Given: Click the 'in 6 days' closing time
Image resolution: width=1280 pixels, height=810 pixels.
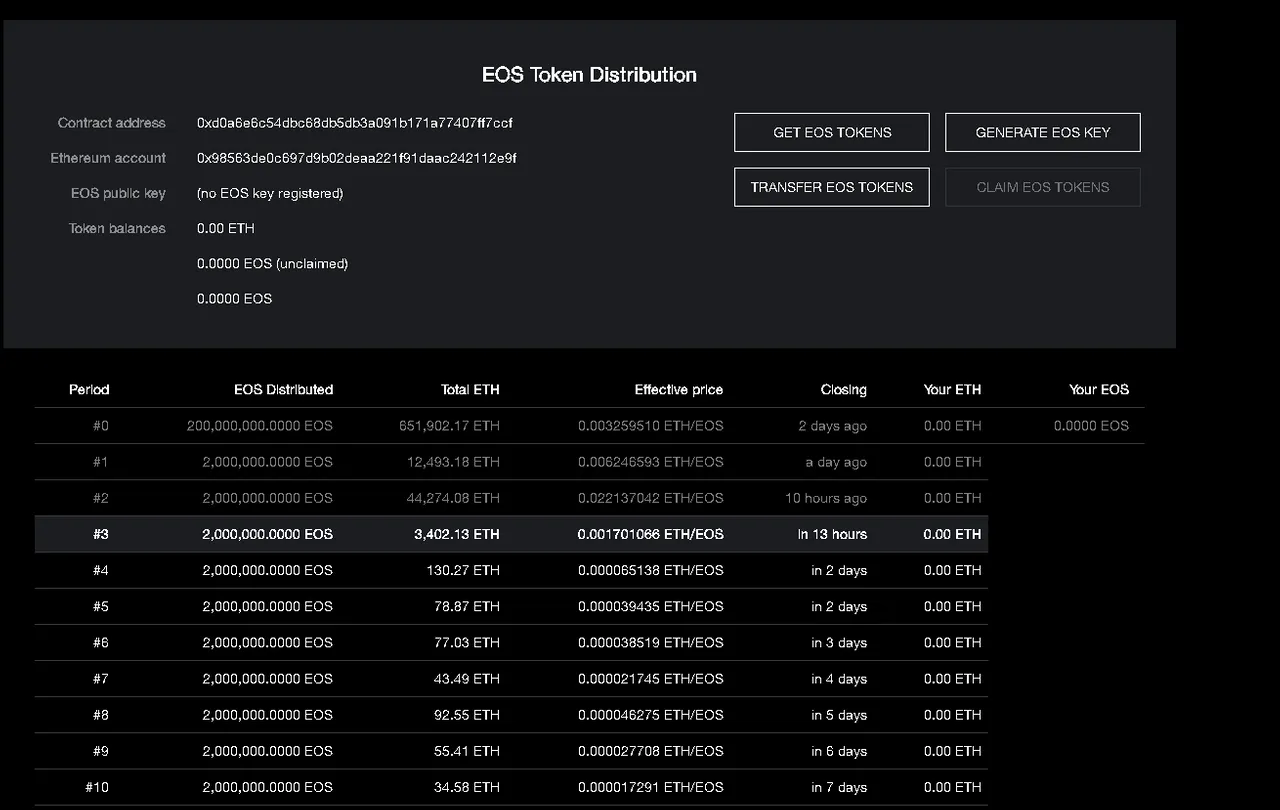Looking at the screenshot, I should tap(839, 751).
